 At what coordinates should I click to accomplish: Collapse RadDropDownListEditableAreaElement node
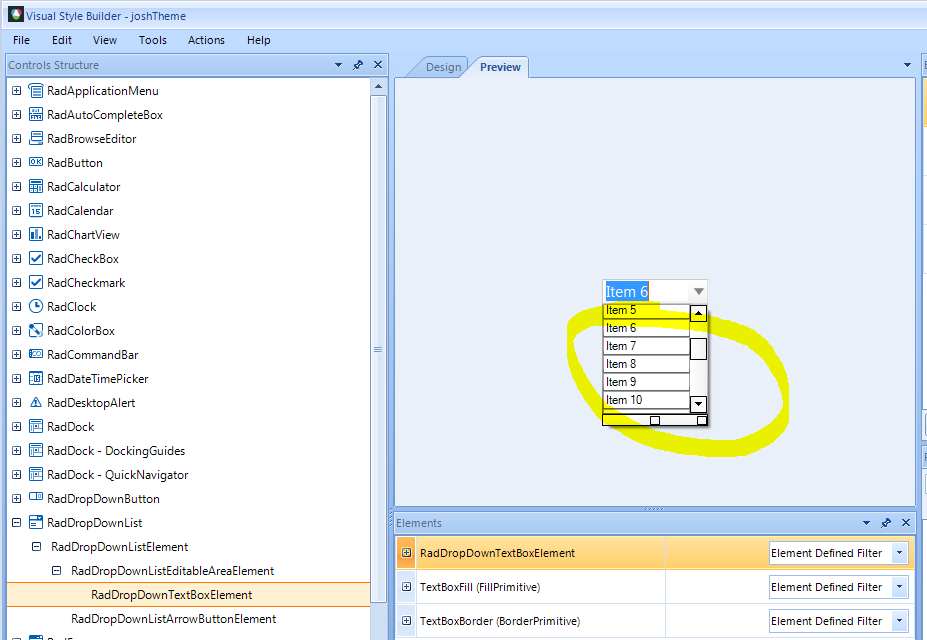click(x=56, y=571)
